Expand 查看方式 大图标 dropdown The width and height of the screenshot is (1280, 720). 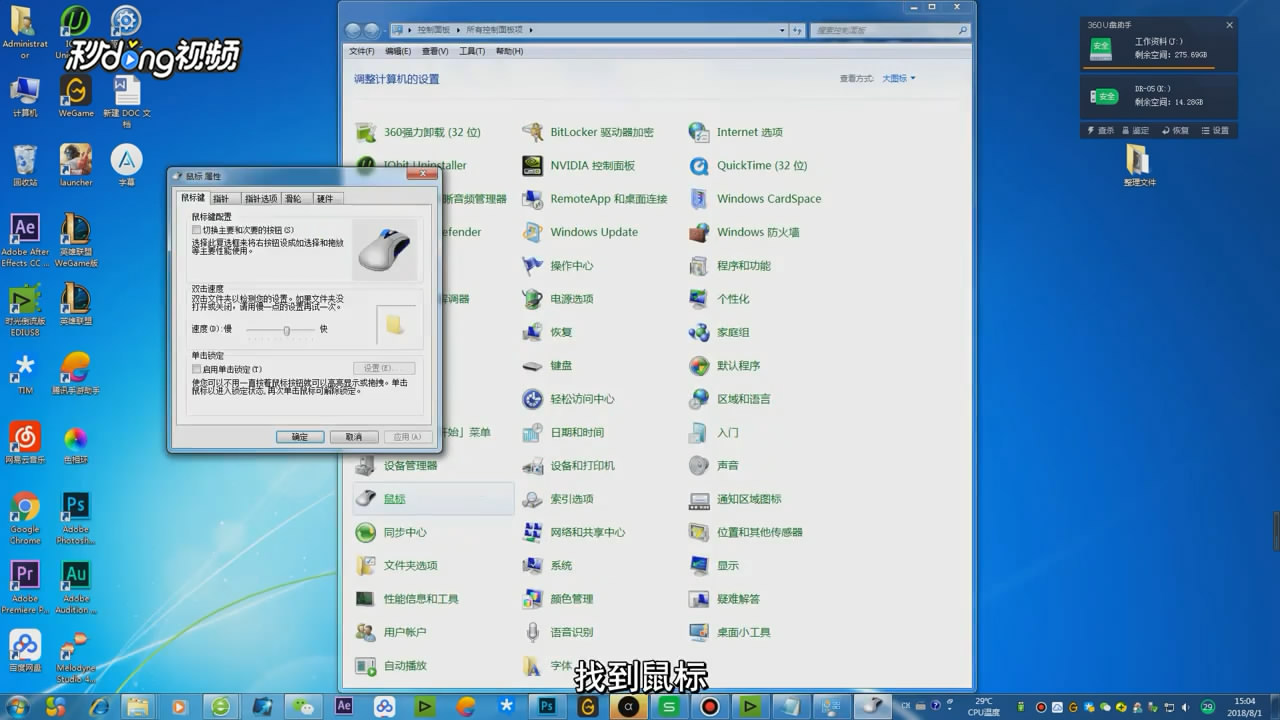pyautogui.click(x=898, y=78)
